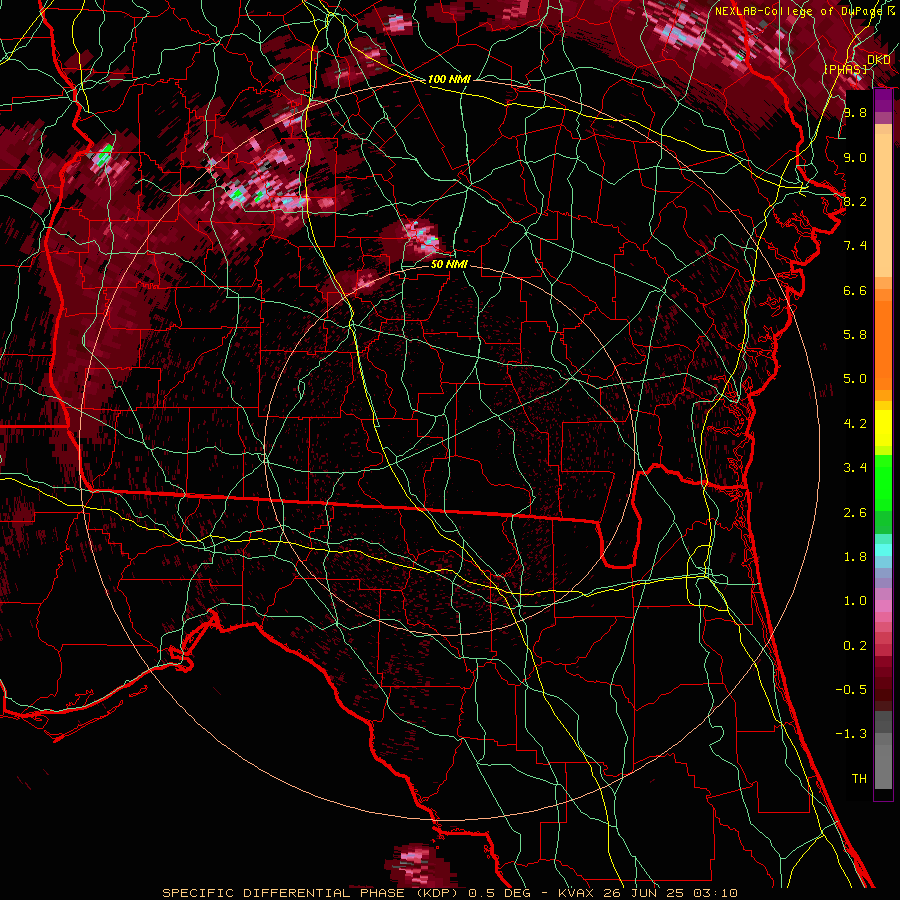Pick the purple swatch on the color bar
Image resolution: width=900 pixels, height=900 pixels.
tap(883, 101)
